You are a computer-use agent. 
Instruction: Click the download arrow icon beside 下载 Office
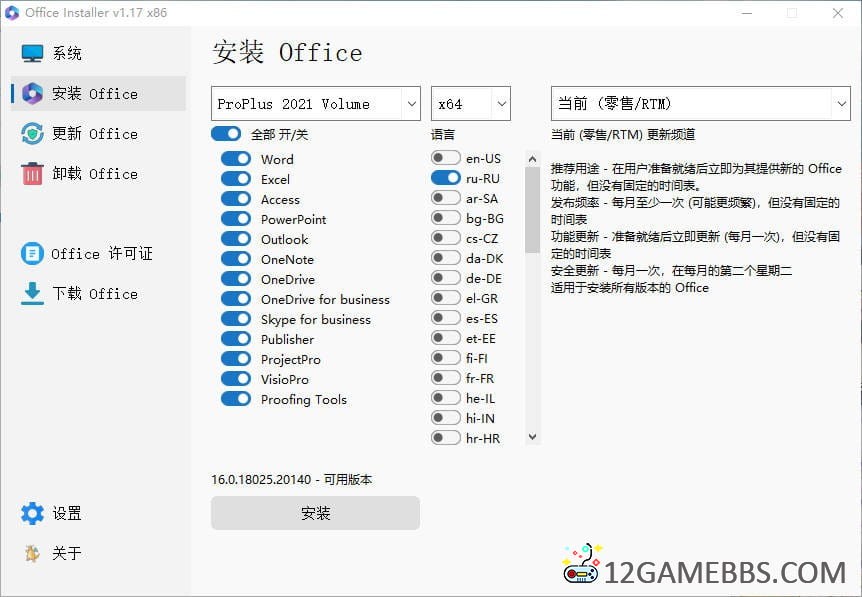32,294
